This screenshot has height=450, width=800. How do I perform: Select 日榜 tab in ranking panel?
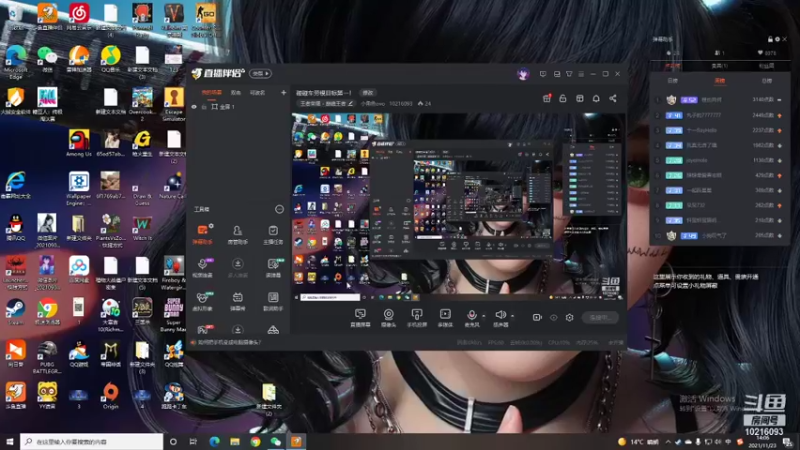pyautogui.click(x=672, y=81)
